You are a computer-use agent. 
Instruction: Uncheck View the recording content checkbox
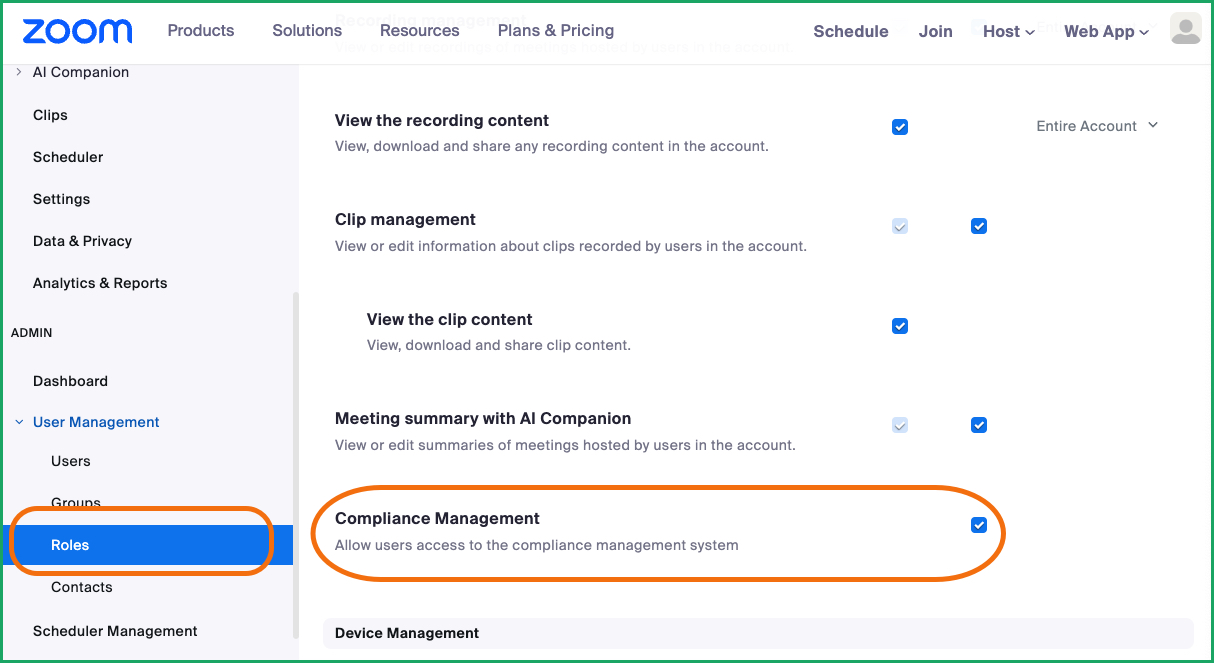pos(900,127)
